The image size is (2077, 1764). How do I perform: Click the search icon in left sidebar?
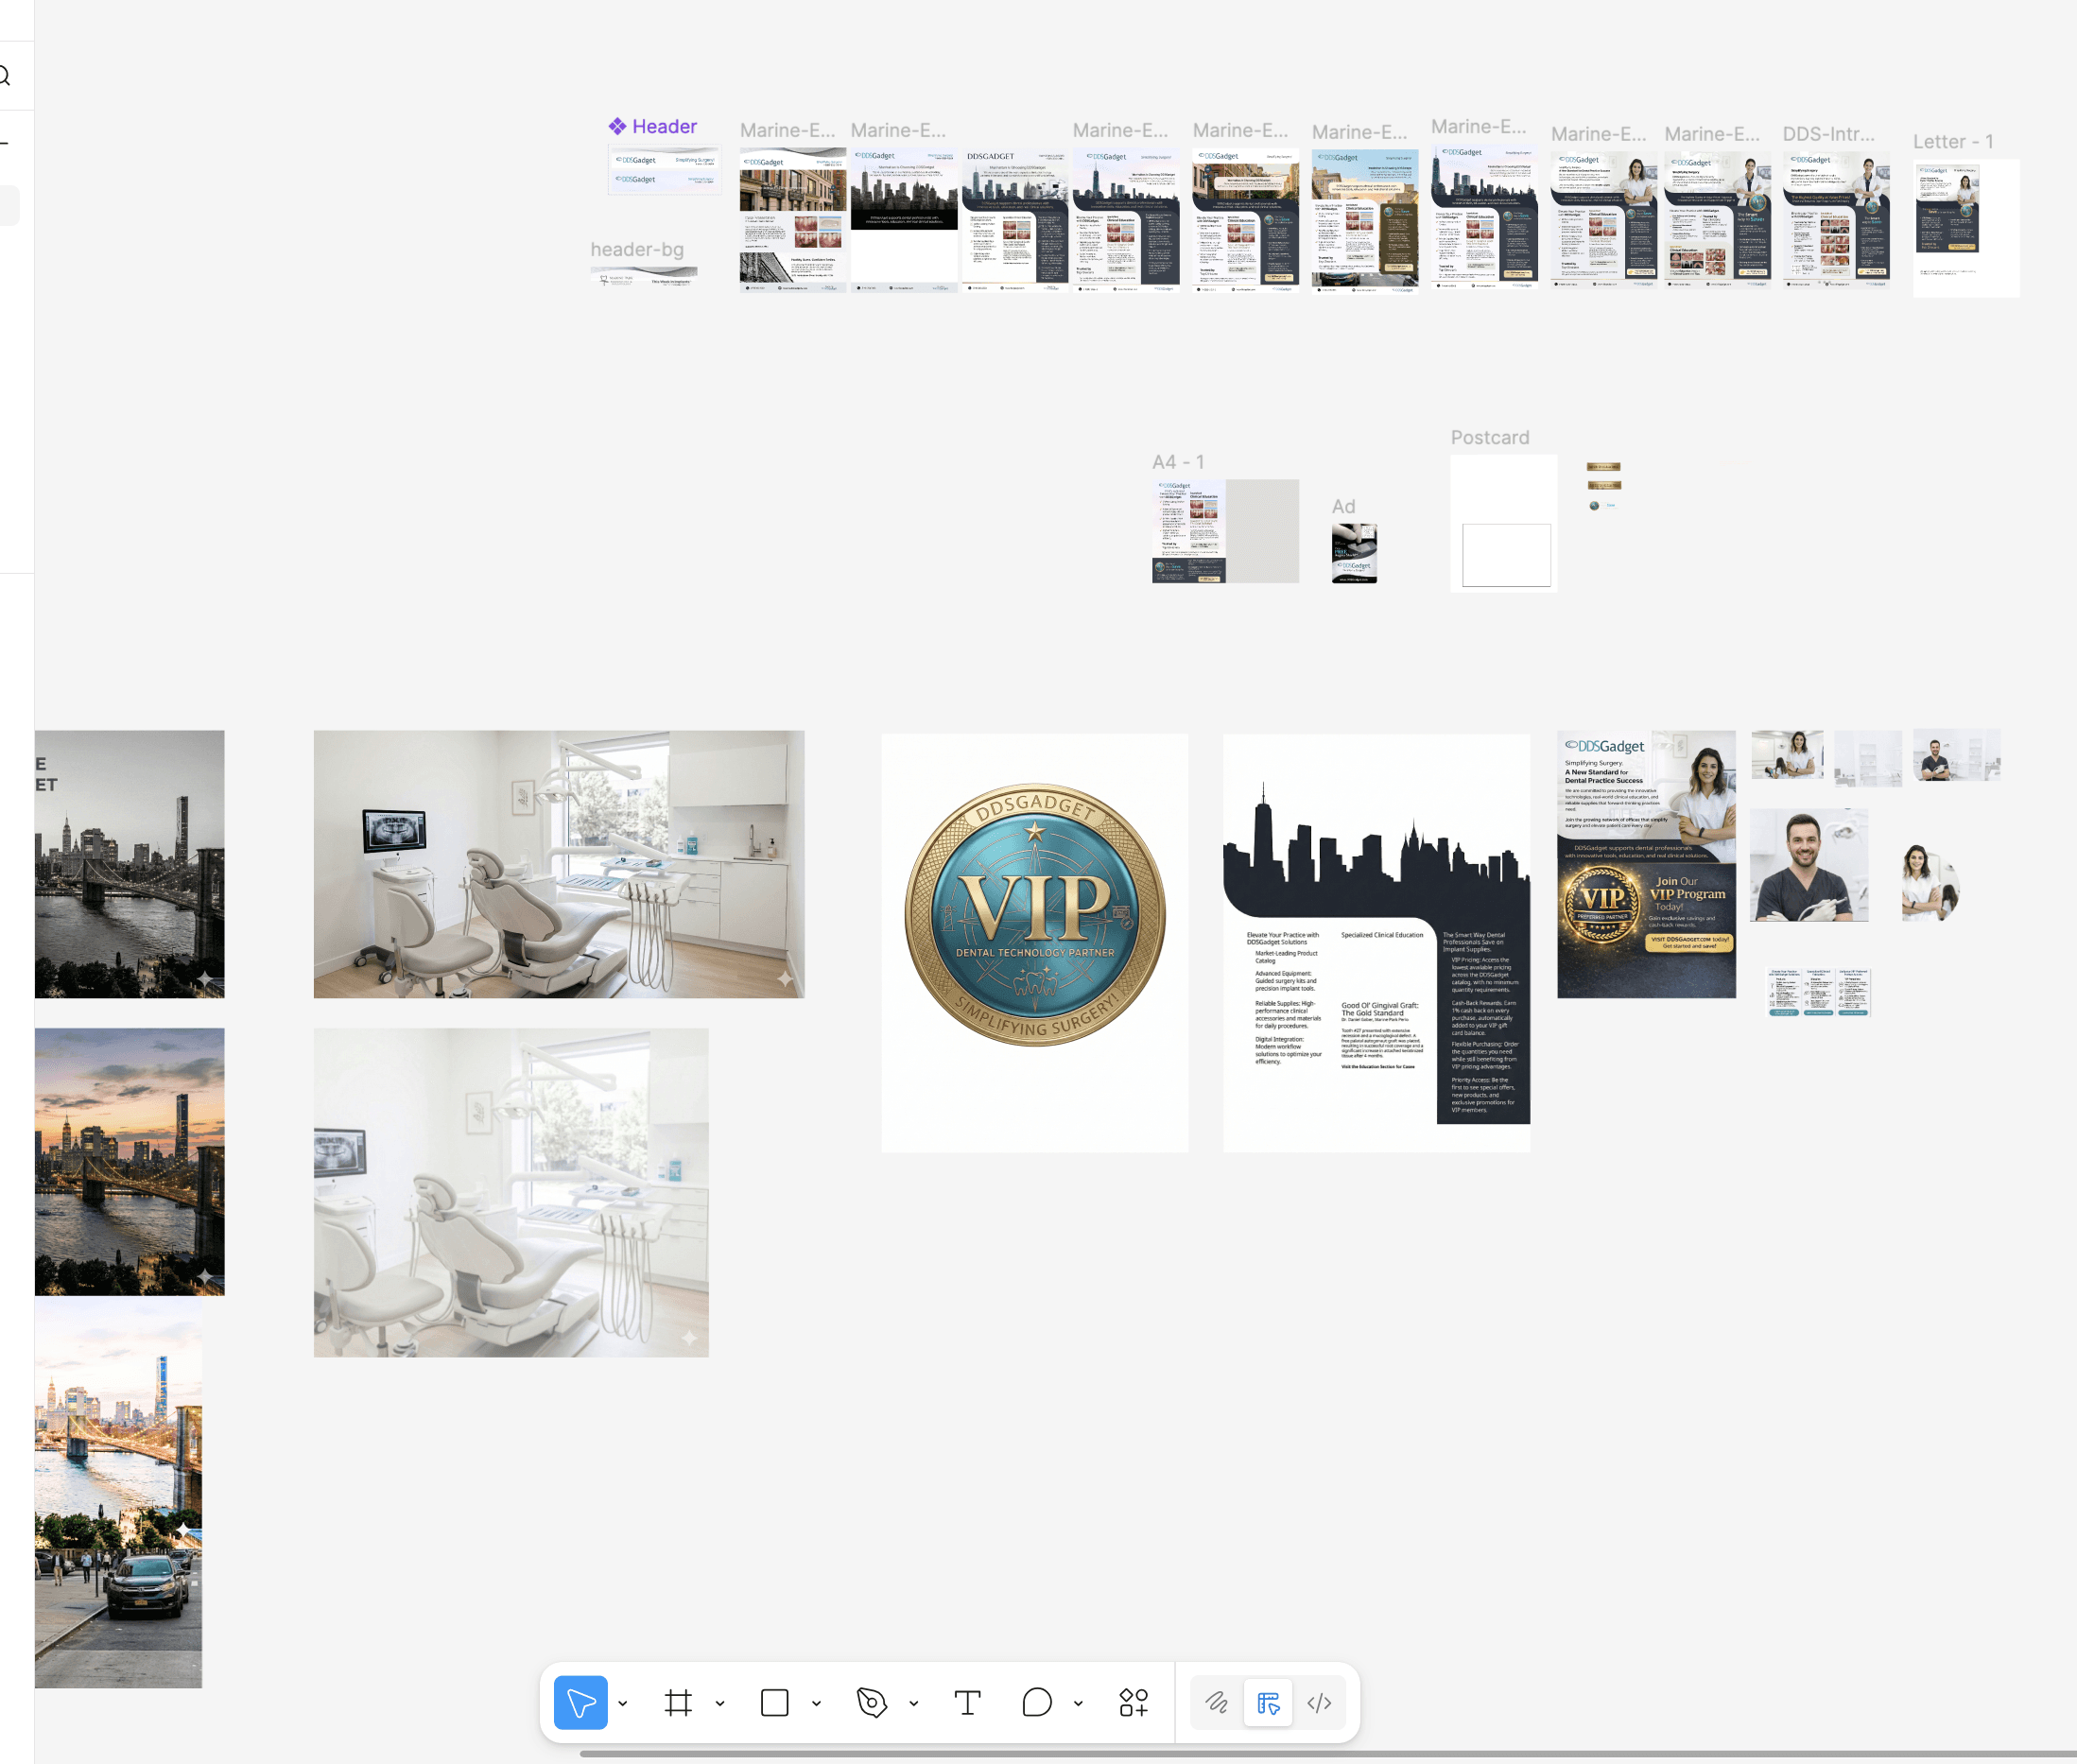pos(5,76)
